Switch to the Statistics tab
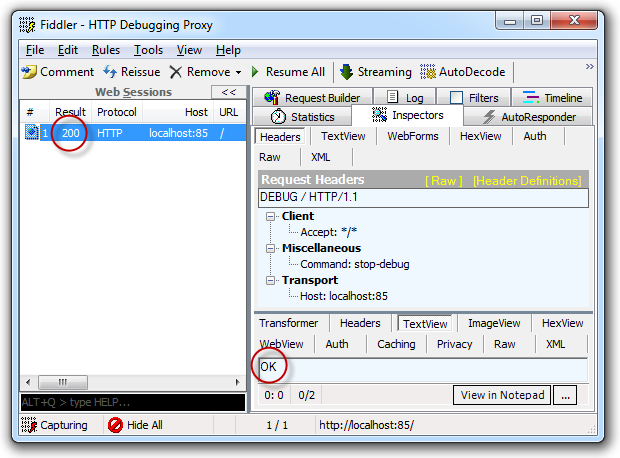 tap(302, 117)
